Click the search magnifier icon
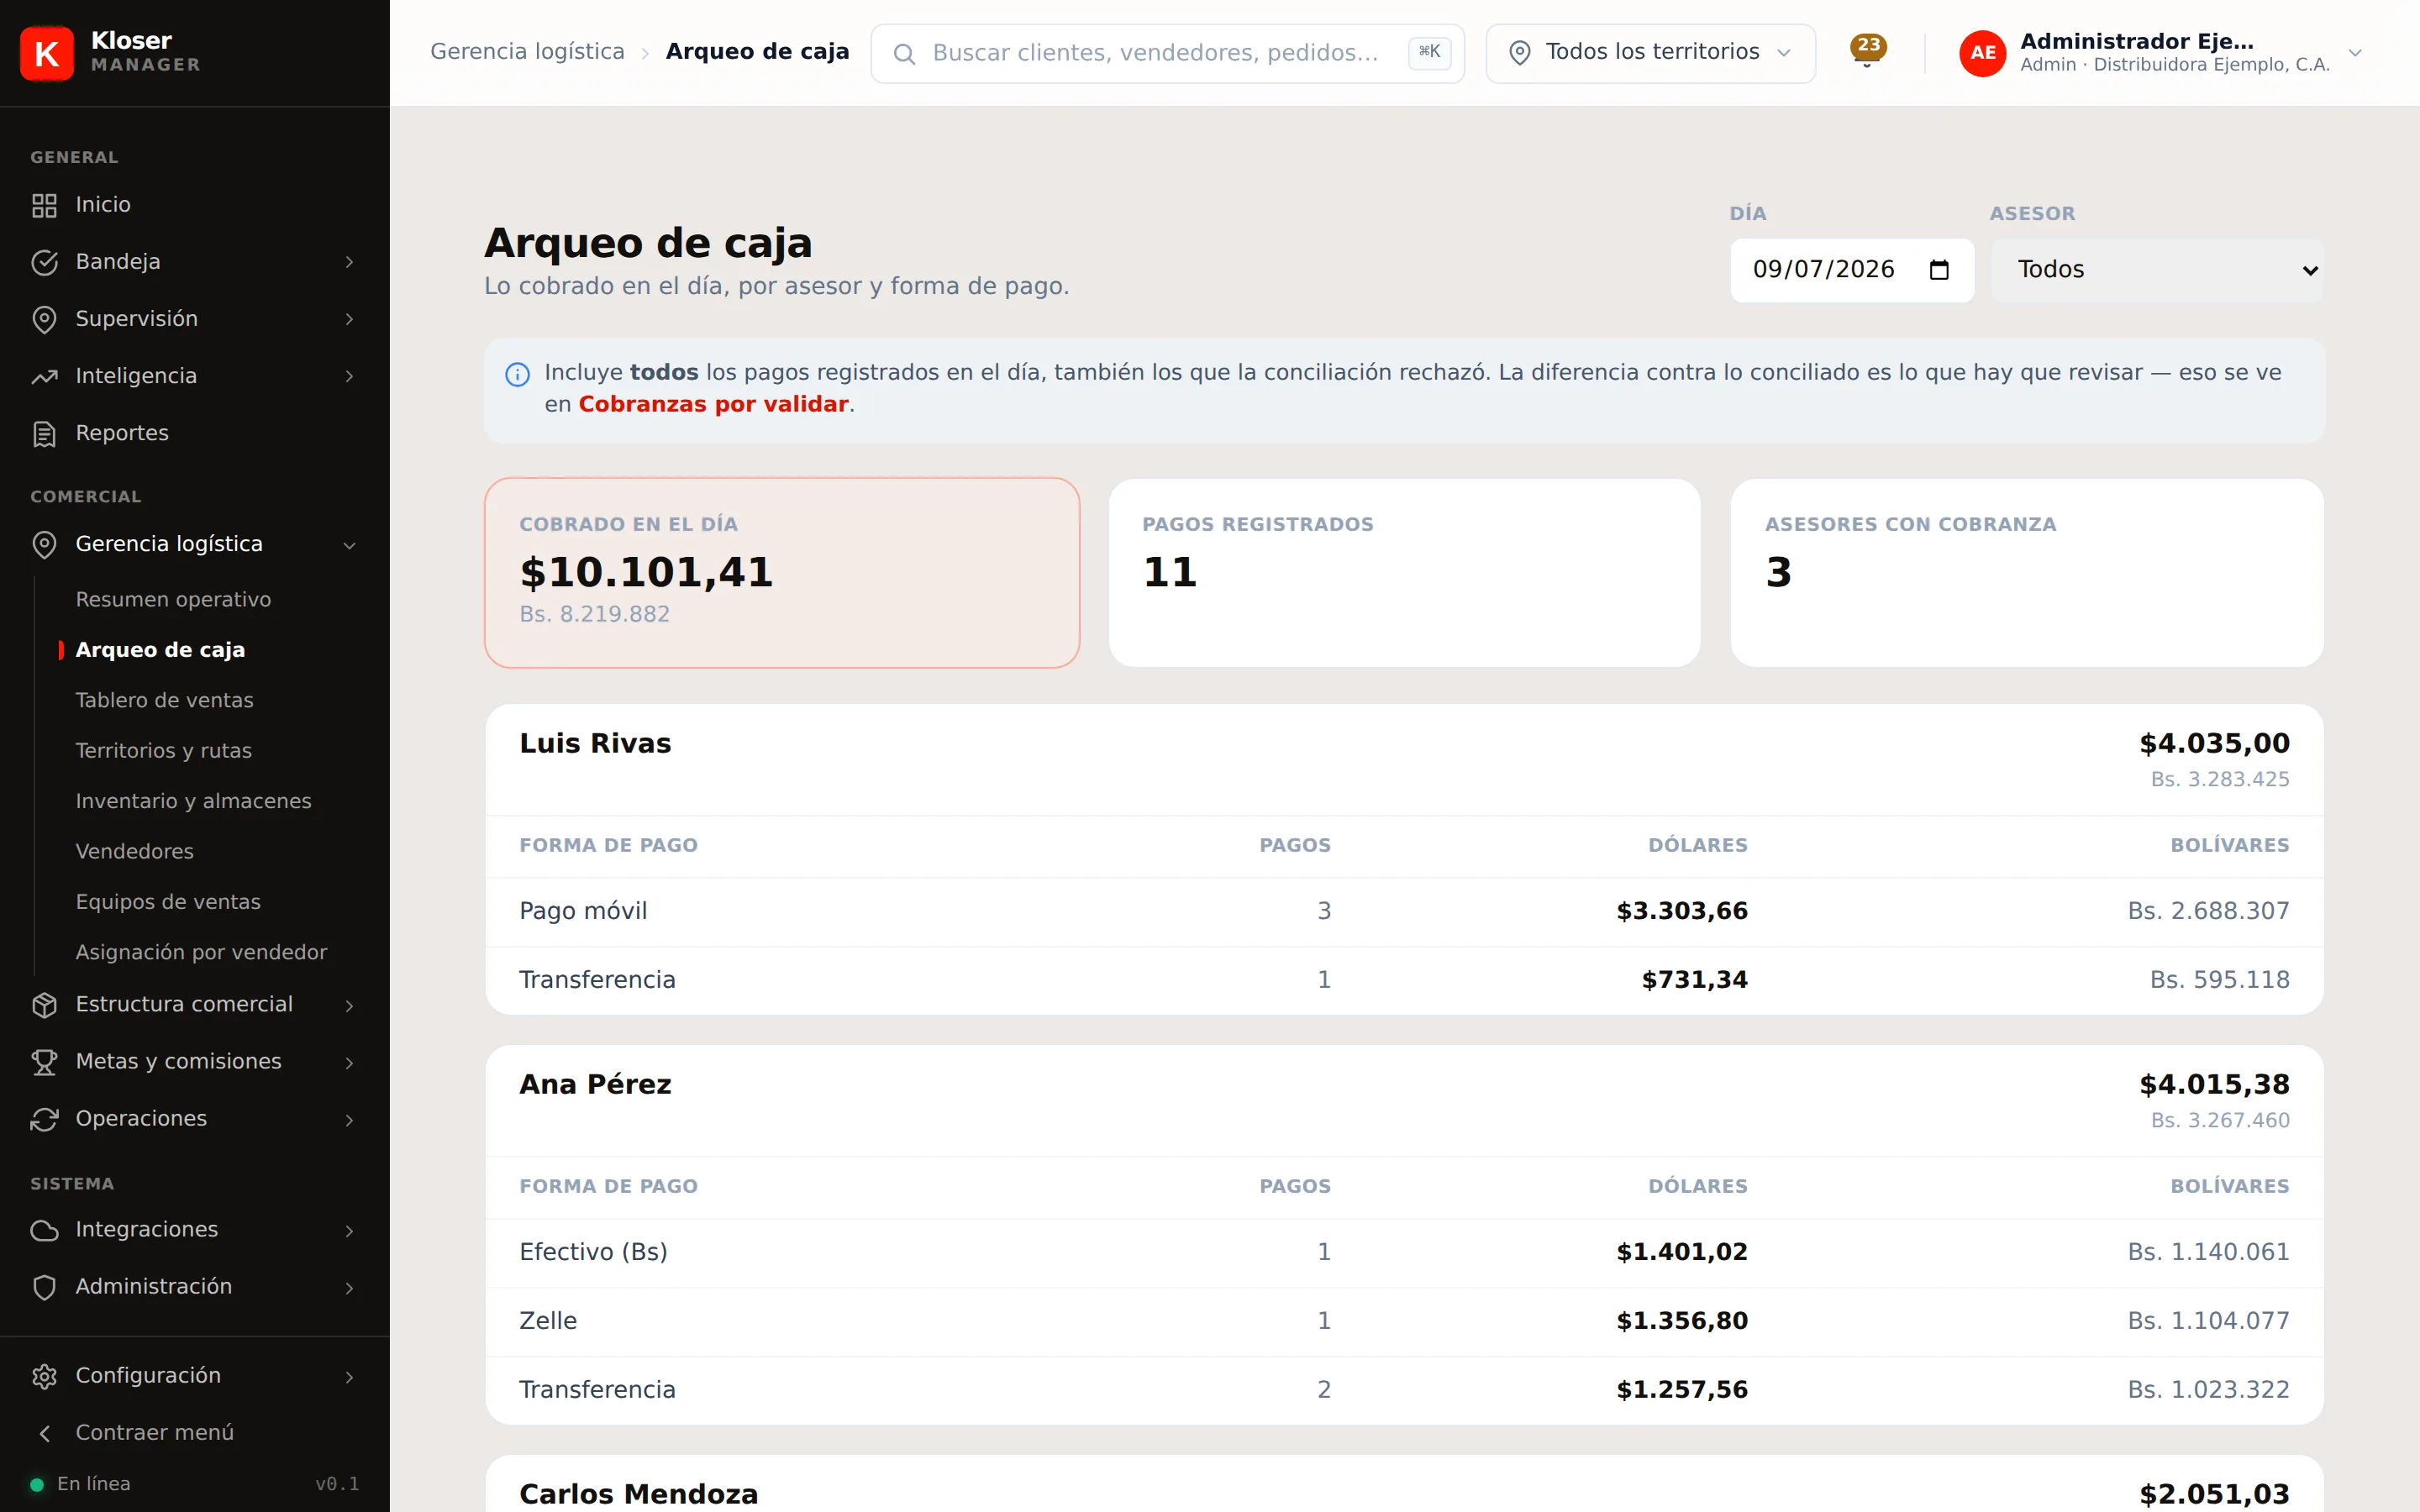The width and height of the screenshot is (2420, 1512). tap(904, 54)
